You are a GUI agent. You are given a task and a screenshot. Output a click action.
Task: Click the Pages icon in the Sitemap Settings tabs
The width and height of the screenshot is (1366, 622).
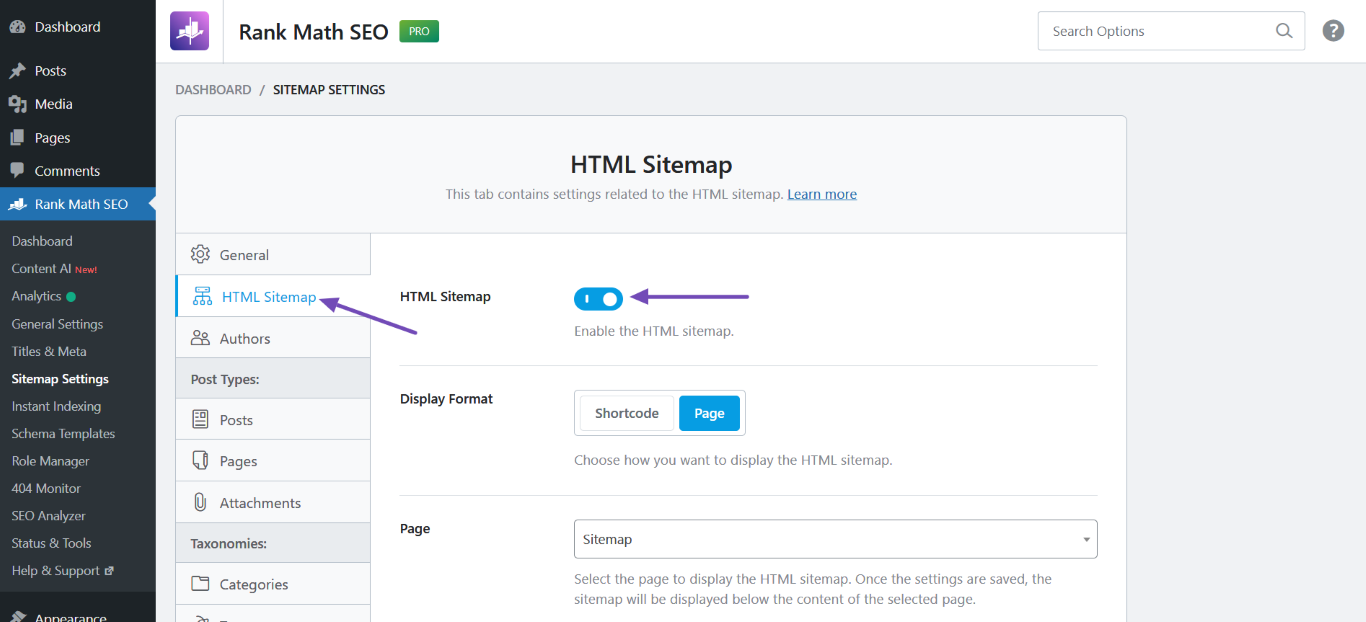[200, 461]
